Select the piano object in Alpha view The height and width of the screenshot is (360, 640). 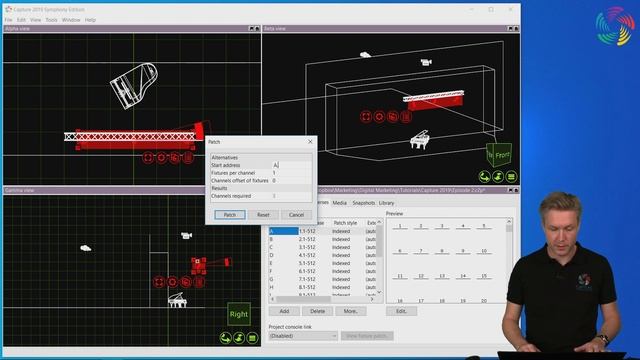click(x=134, y=86)
